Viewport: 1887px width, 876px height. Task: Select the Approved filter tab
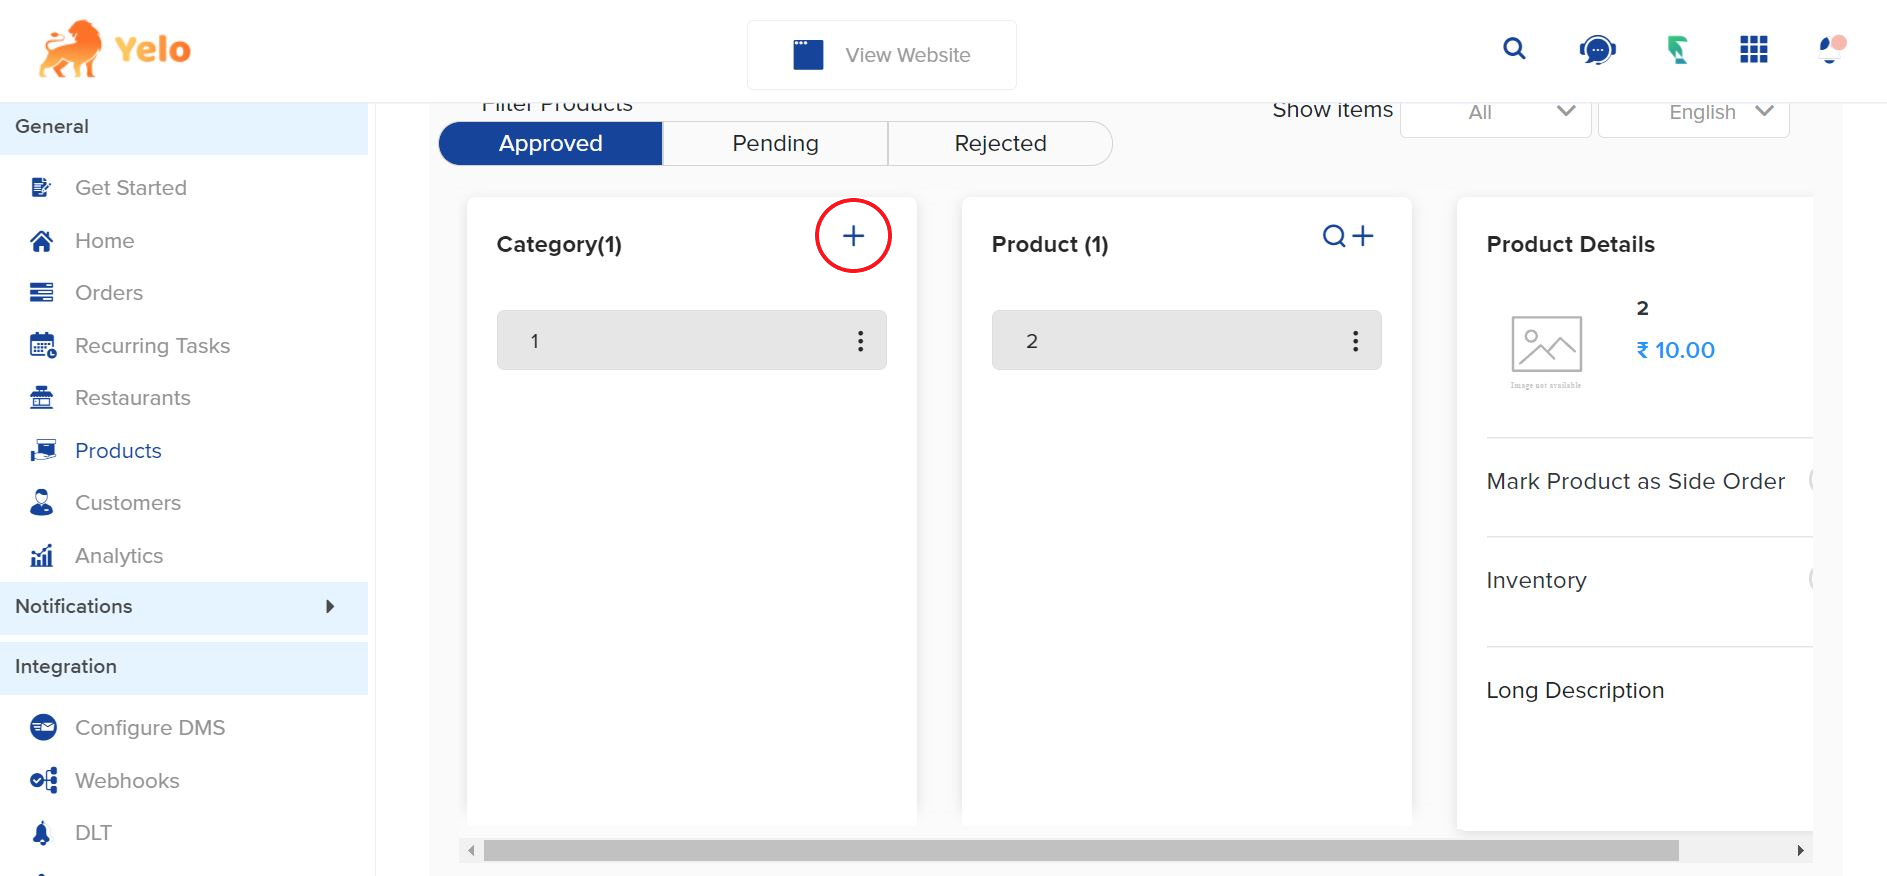point(551,143)
